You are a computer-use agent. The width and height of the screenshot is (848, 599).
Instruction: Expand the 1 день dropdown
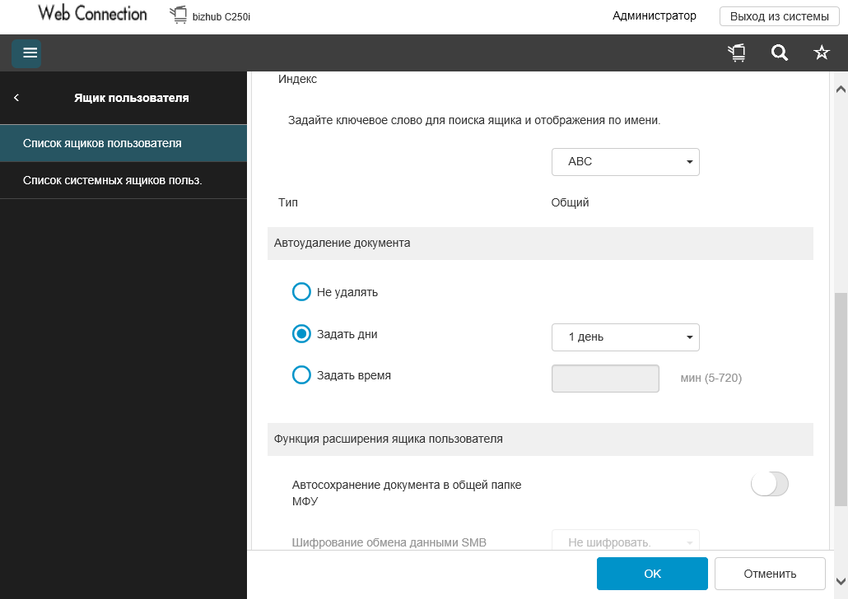click(625, 337)
